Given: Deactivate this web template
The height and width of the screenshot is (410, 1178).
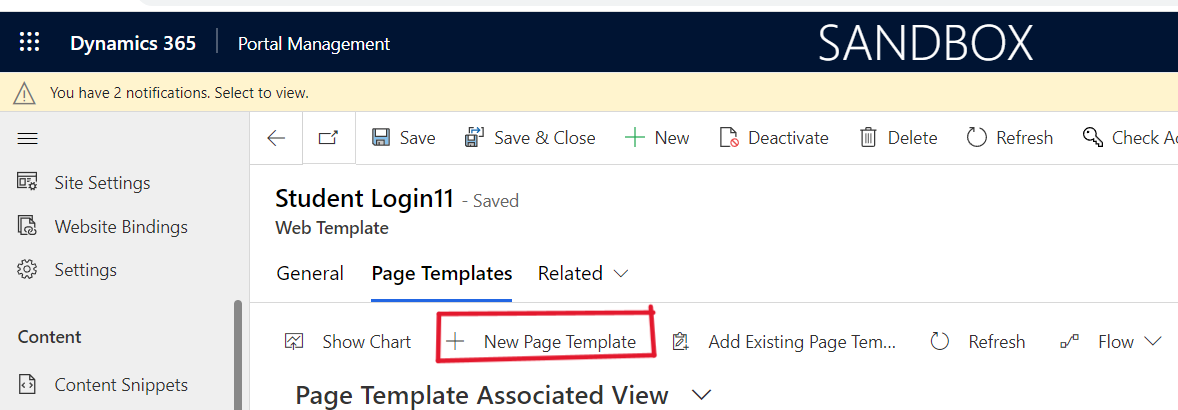Looking at the screenshot, I should click(x=774, y=138).
